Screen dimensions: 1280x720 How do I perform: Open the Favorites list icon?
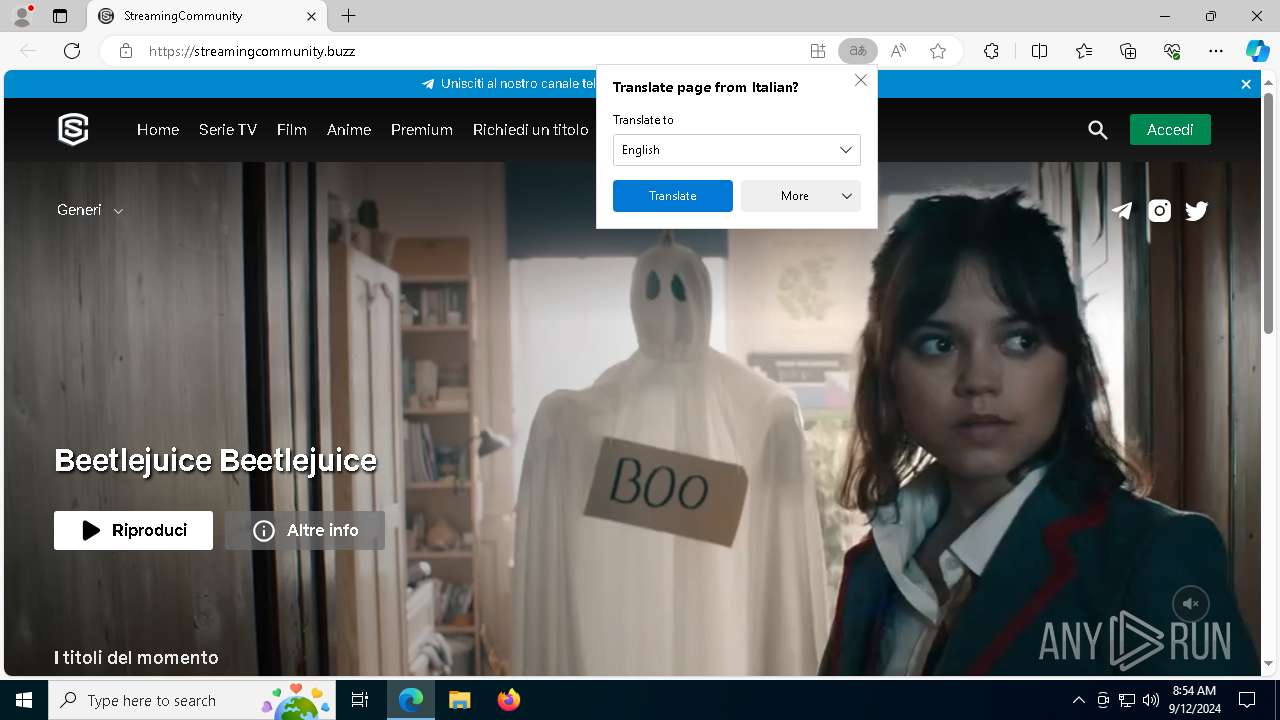[1084, 51]
